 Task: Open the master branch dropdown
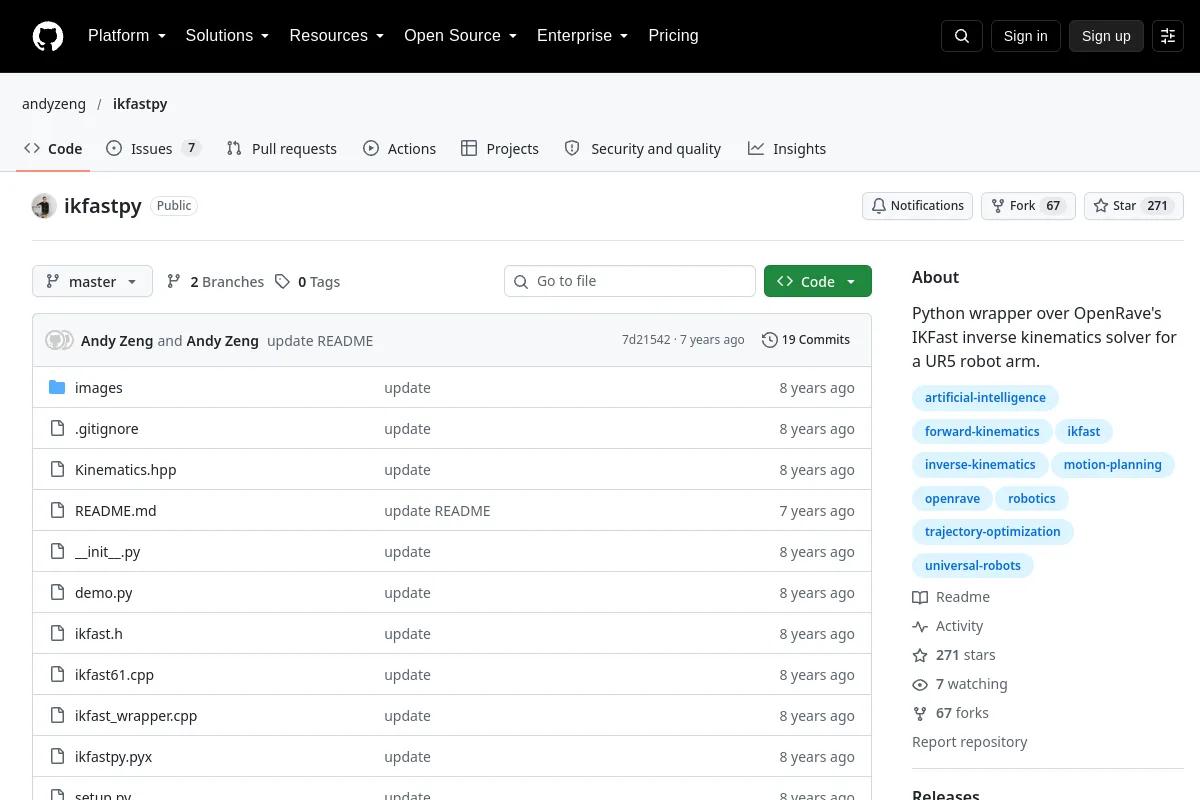(x=92, y=282)
